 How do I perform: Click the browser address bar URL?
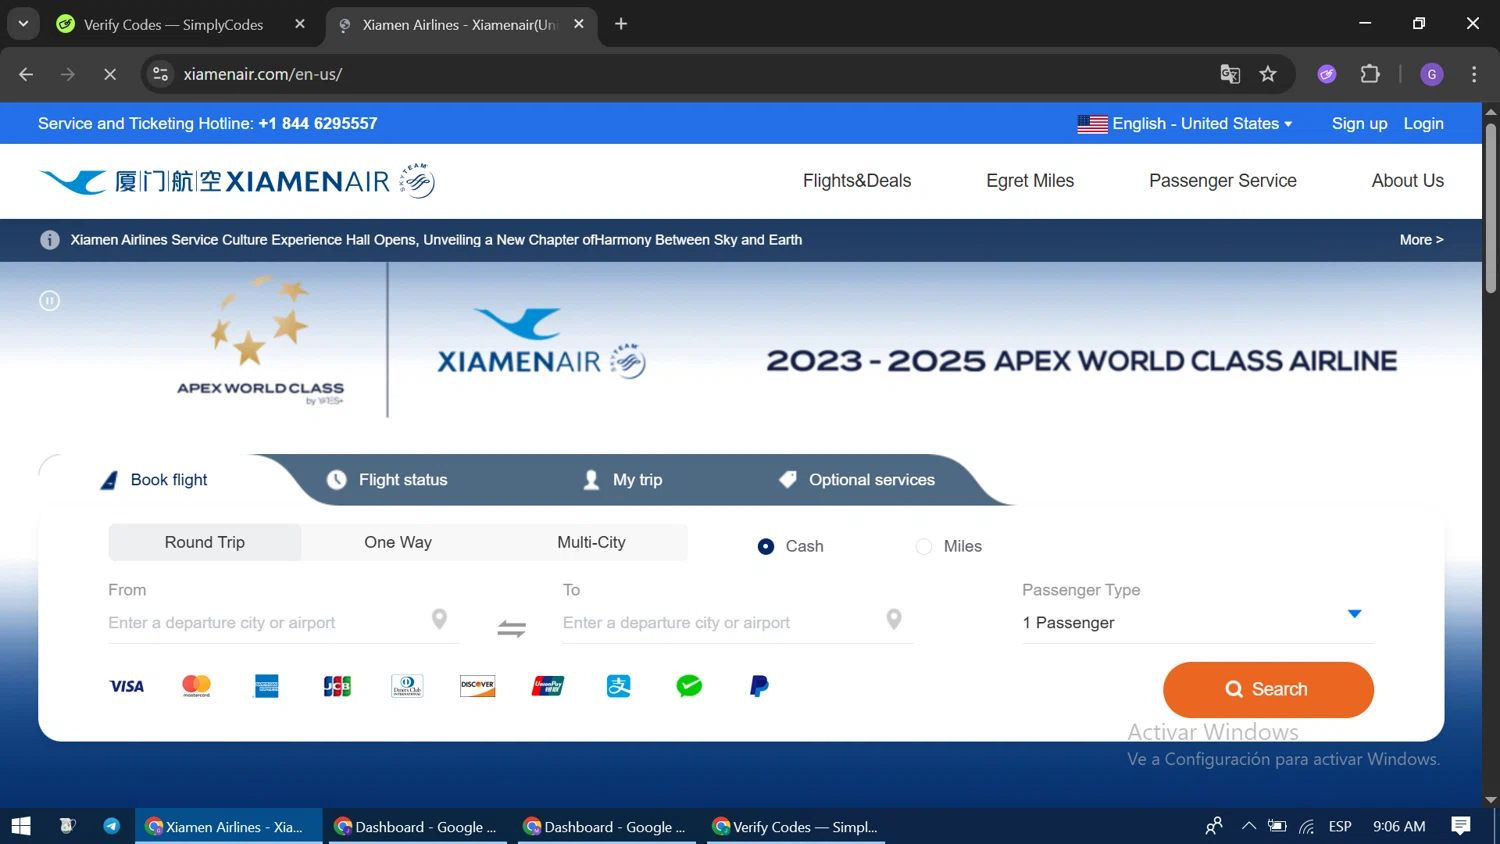click(263, 74)
